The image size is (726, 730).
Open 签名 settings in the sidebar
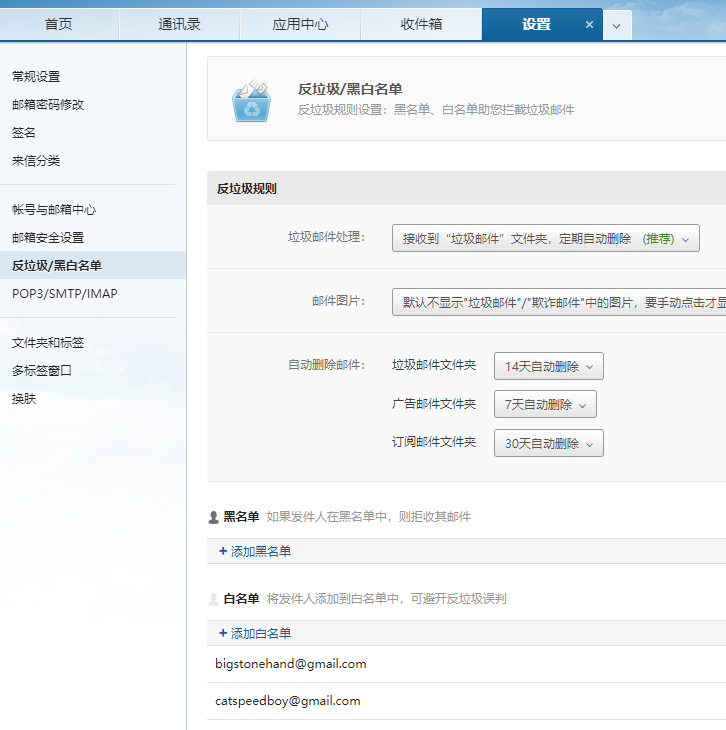tap(24, 133)
